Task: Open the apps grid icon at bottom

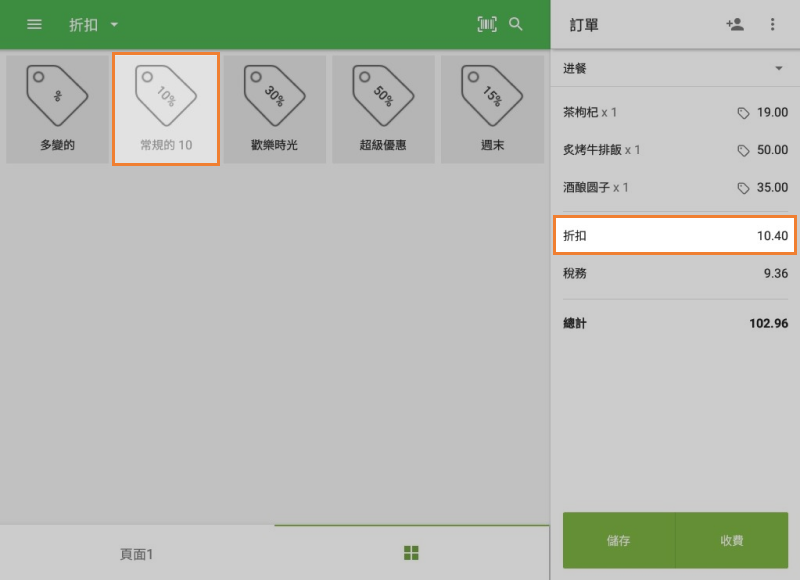Action: click(410, 553)
